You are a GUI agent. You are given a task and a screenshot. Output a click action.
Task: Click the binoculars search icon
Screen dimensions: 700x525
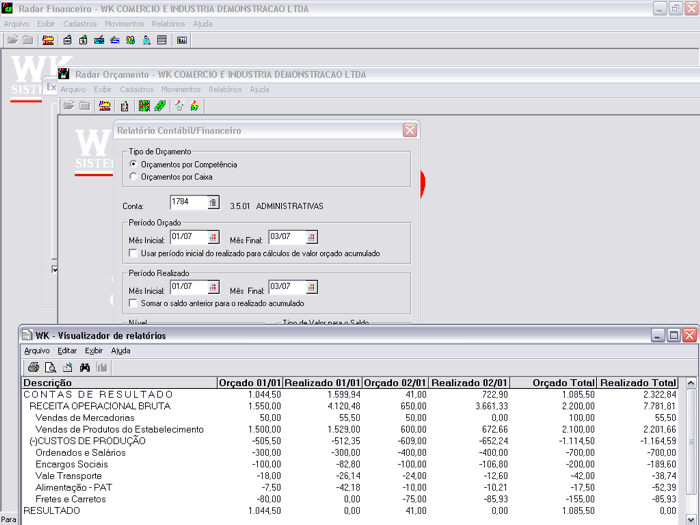tap(85, 367)
